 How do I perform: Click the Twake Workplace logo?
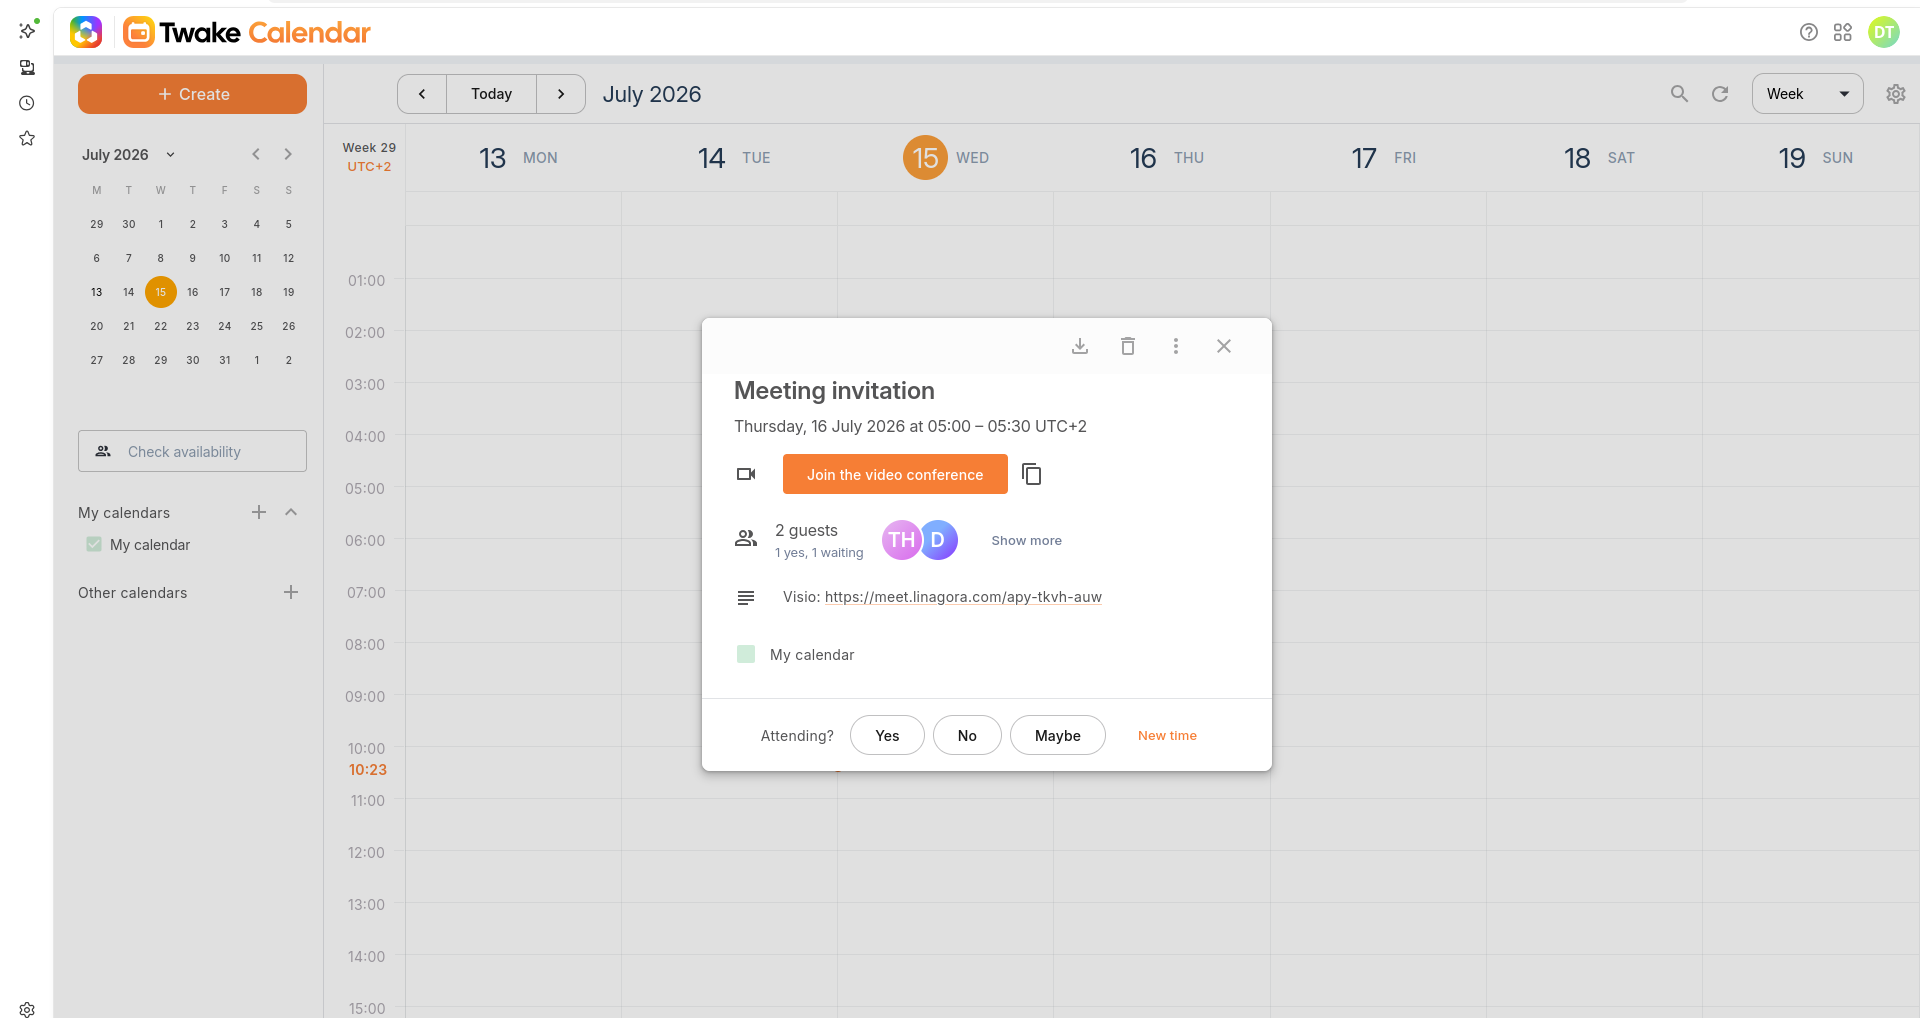tap(86, 32)
